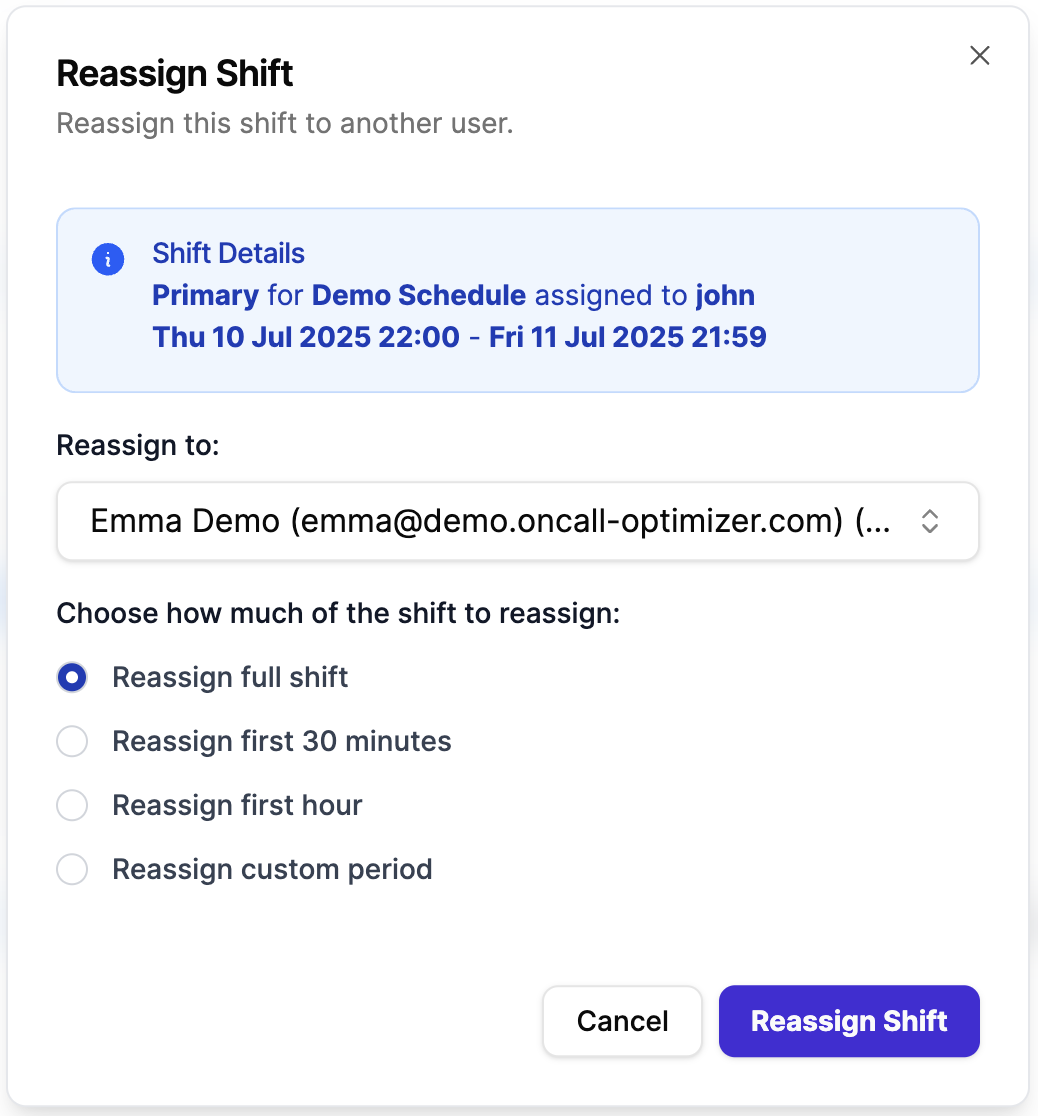The image size is (1038, 1116).
Task: Click the blue info icon beside Shift Details
Action: (108, 260)
